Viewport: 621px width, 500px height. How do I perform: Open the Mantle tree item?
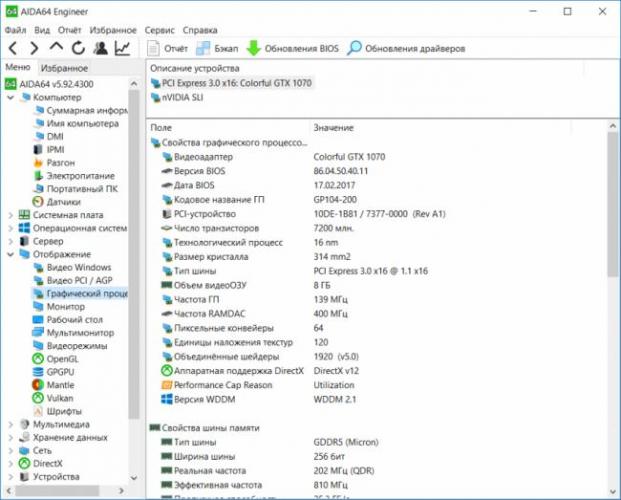click(53, 385)
